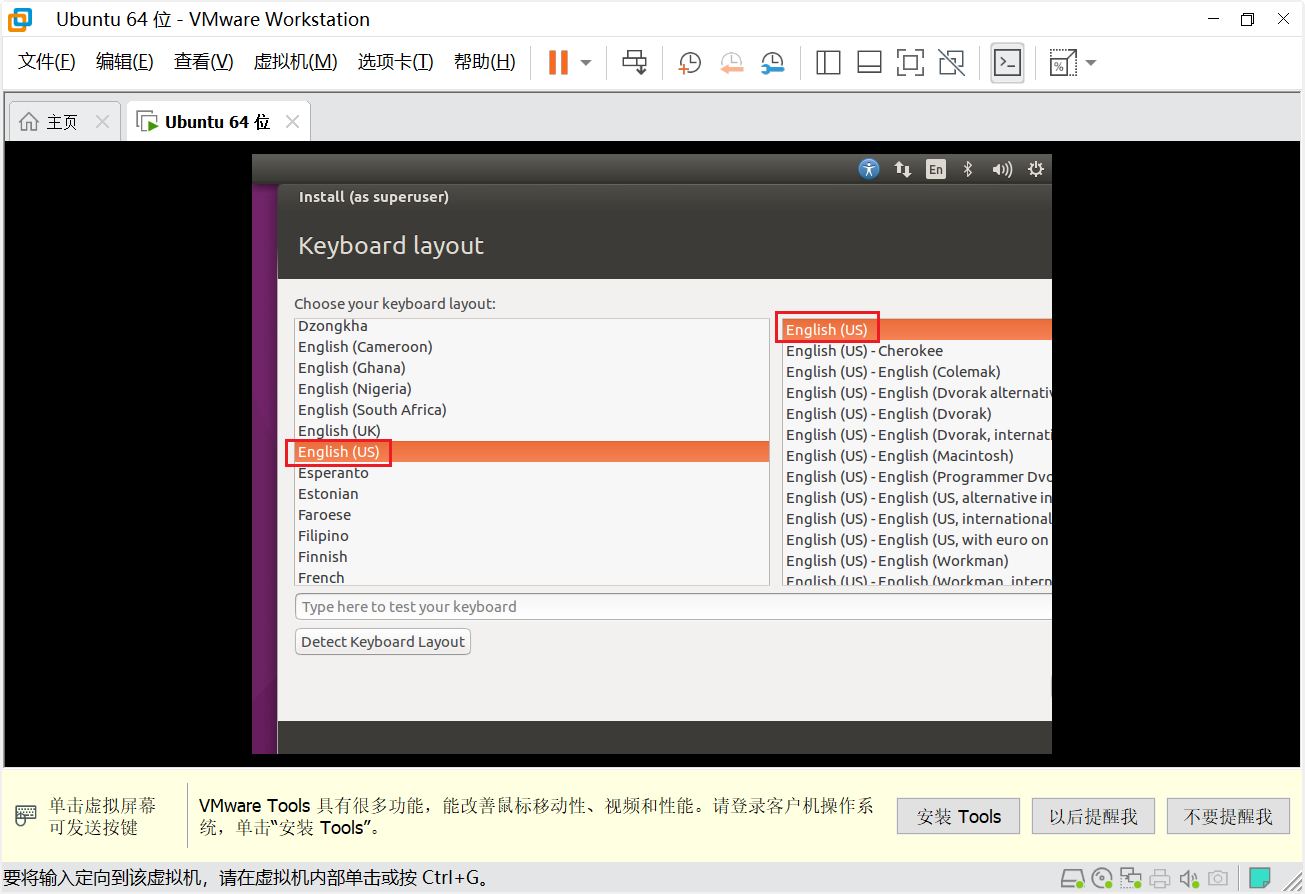Viewport: 1305px width, 894px height.
Task: Click the Ubuntu accessibility icon in the top panel
Action: [869, 169]
